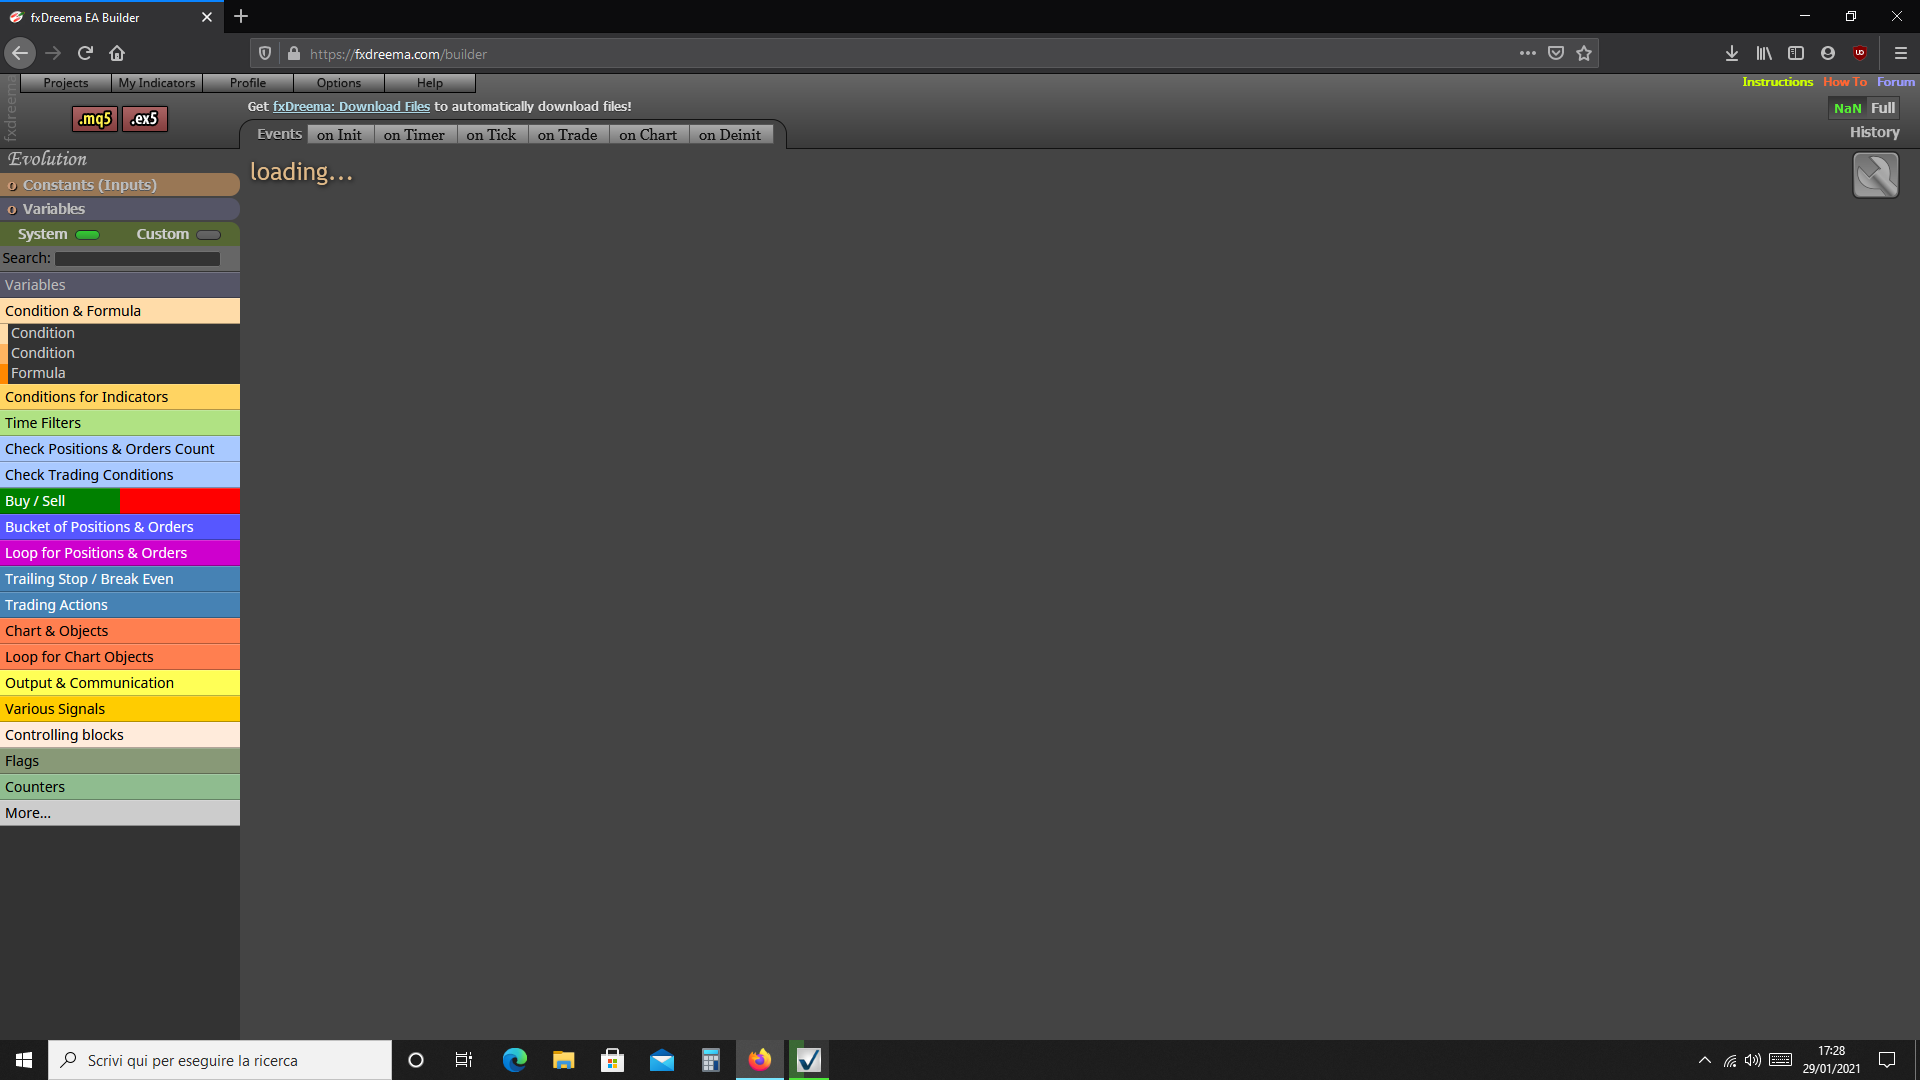Select the on Deinit tab
The height and width of the screenshot is (1080, 1920).
[730, 135]
